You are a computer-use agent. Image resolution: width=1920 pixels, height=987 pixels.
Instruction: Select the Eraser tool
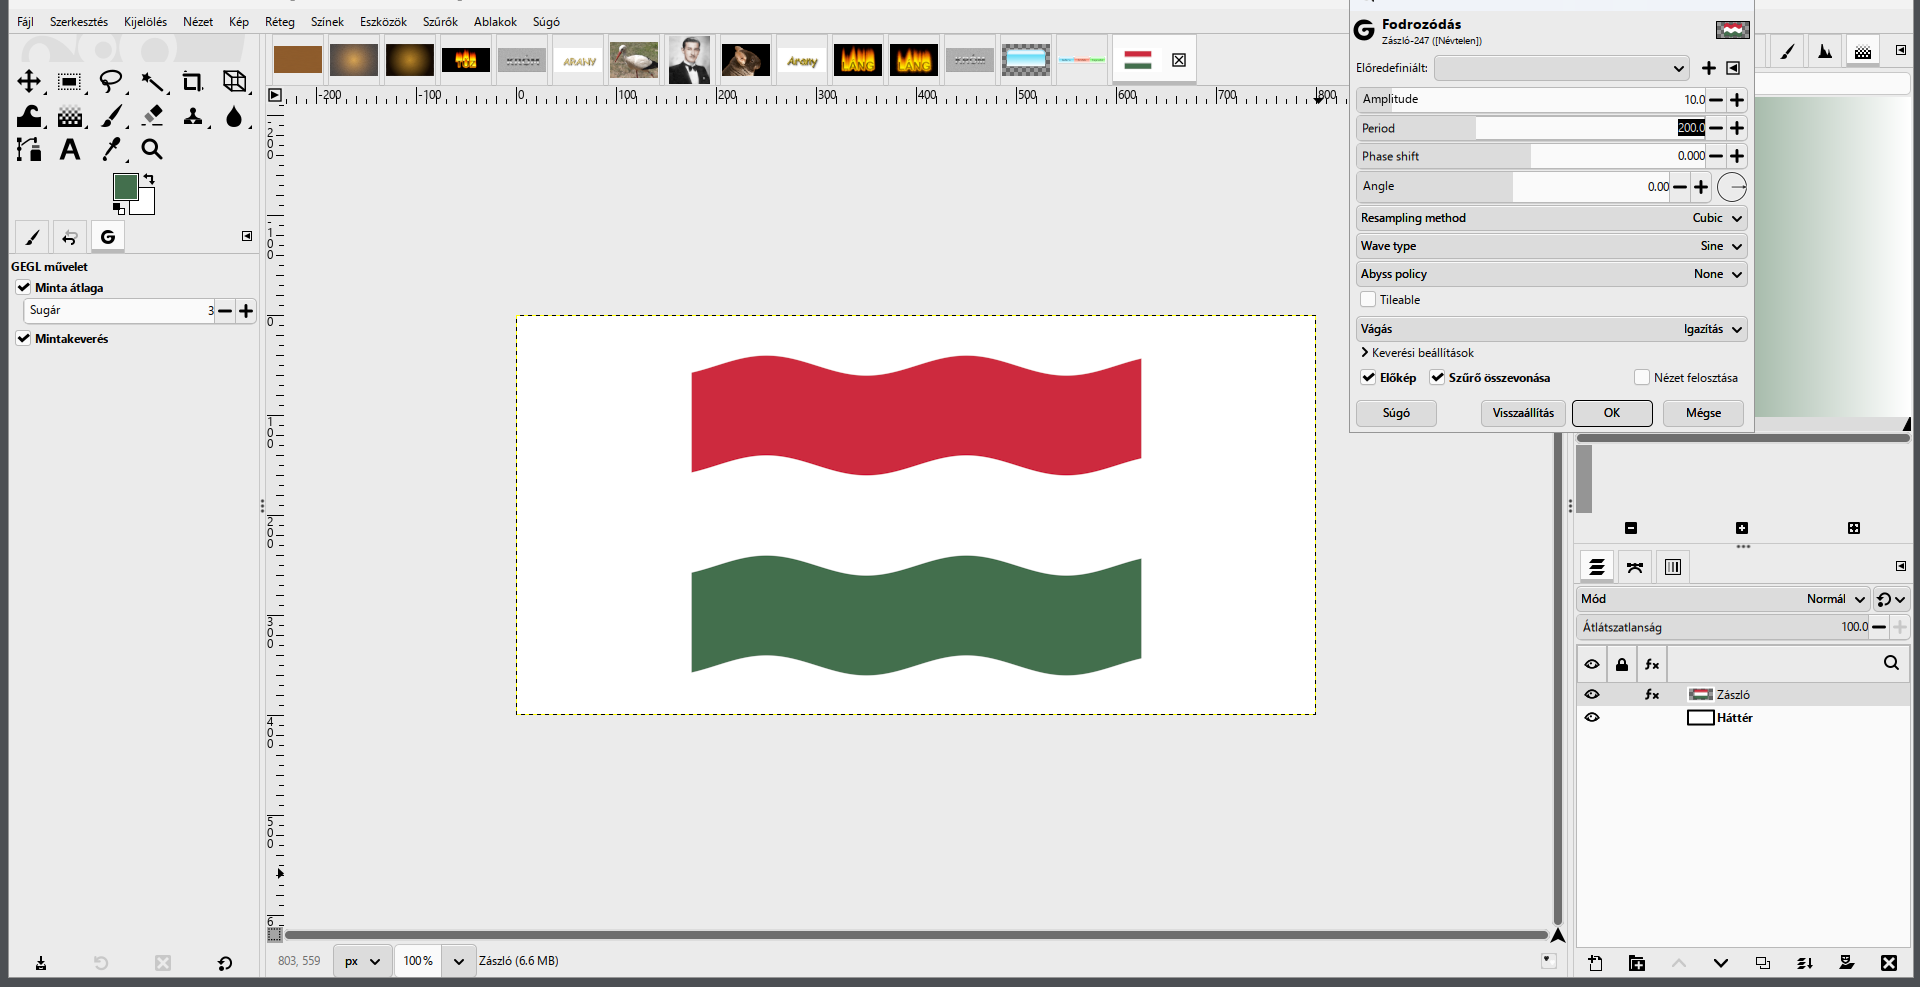pyautogui.click(x=152, y=115)
